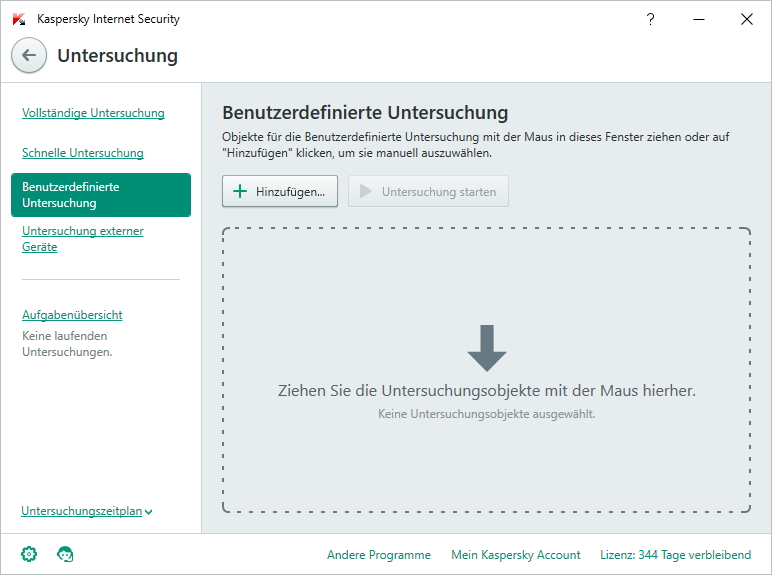
Task: Click the dashed drop zone area
Action: pos(486,370)
